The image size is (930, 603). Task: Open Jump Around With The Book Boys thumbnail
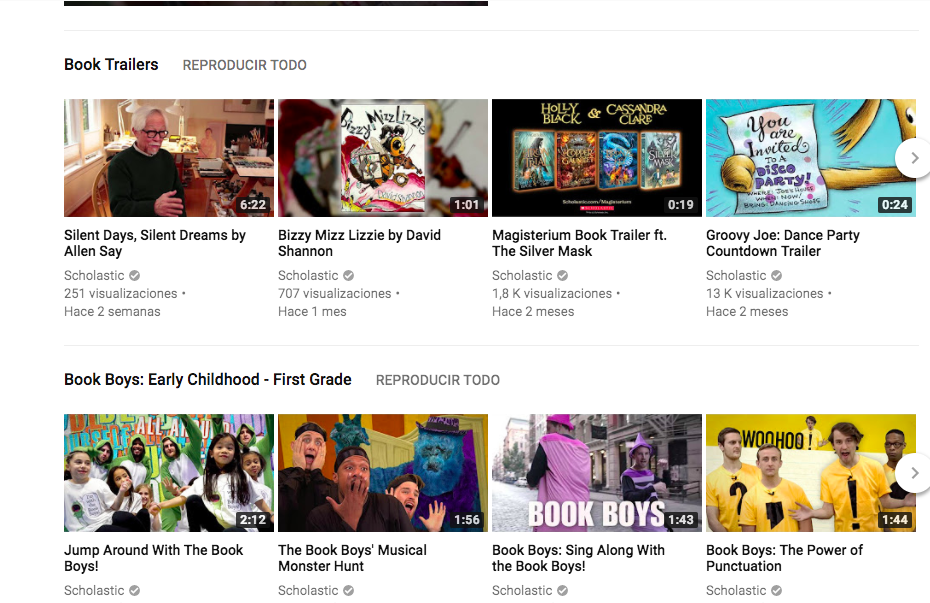pos(168,472)
